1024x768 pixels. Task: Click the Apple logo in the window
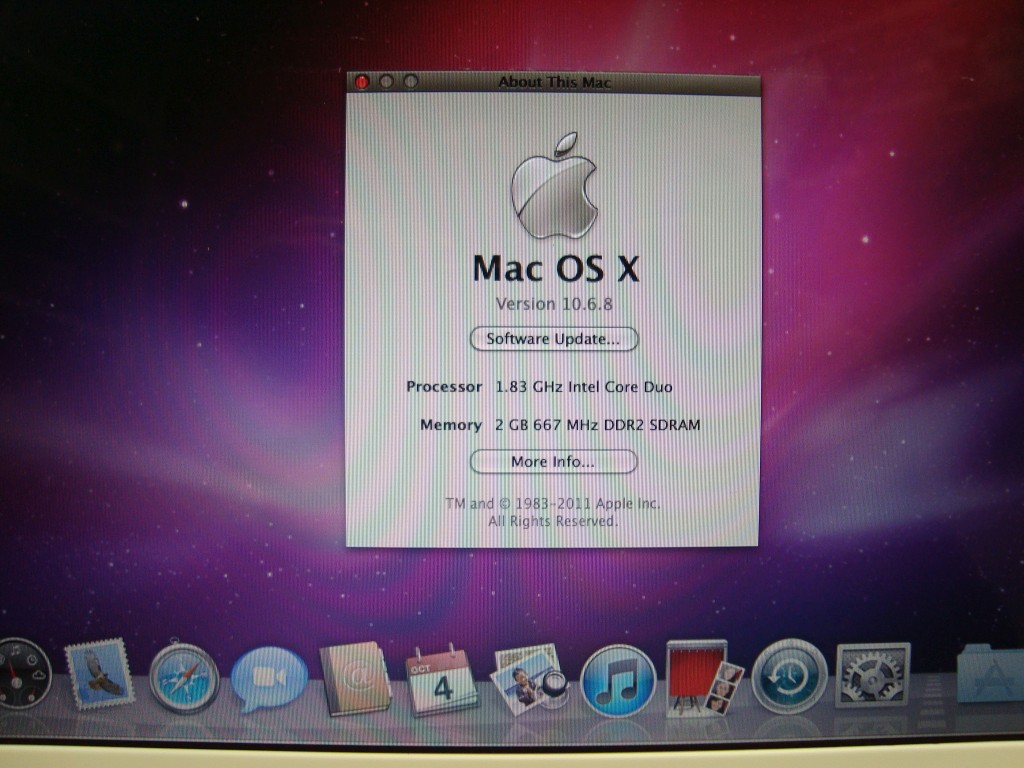(554, 186)
